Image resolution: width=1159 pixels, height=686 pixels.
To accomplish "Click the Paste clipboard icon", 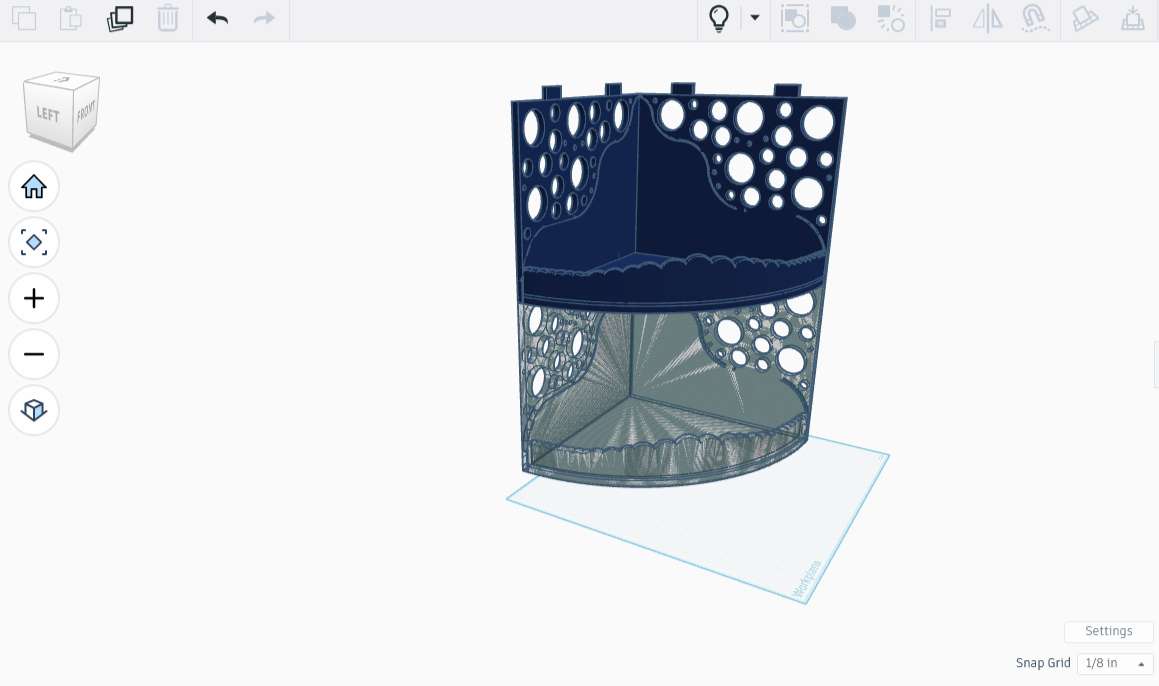I will 71,18.
